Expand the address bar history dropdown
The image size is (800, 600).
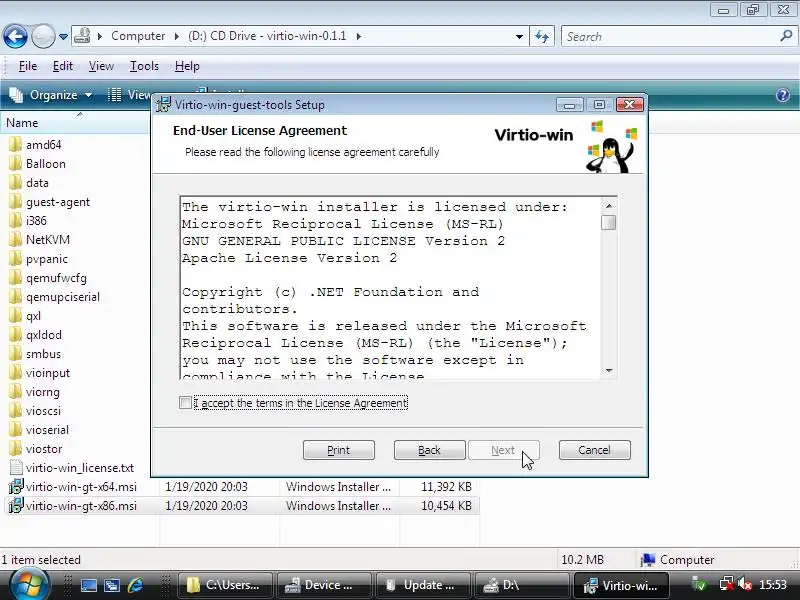pos(519,36)
